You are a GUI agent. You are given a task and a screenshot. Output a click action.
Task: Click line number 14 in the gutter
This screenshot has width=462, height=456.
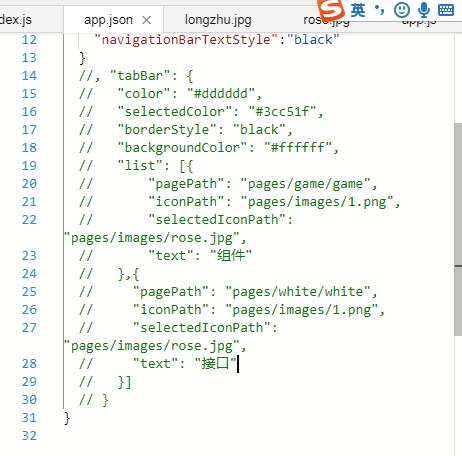tap(29, 76)
